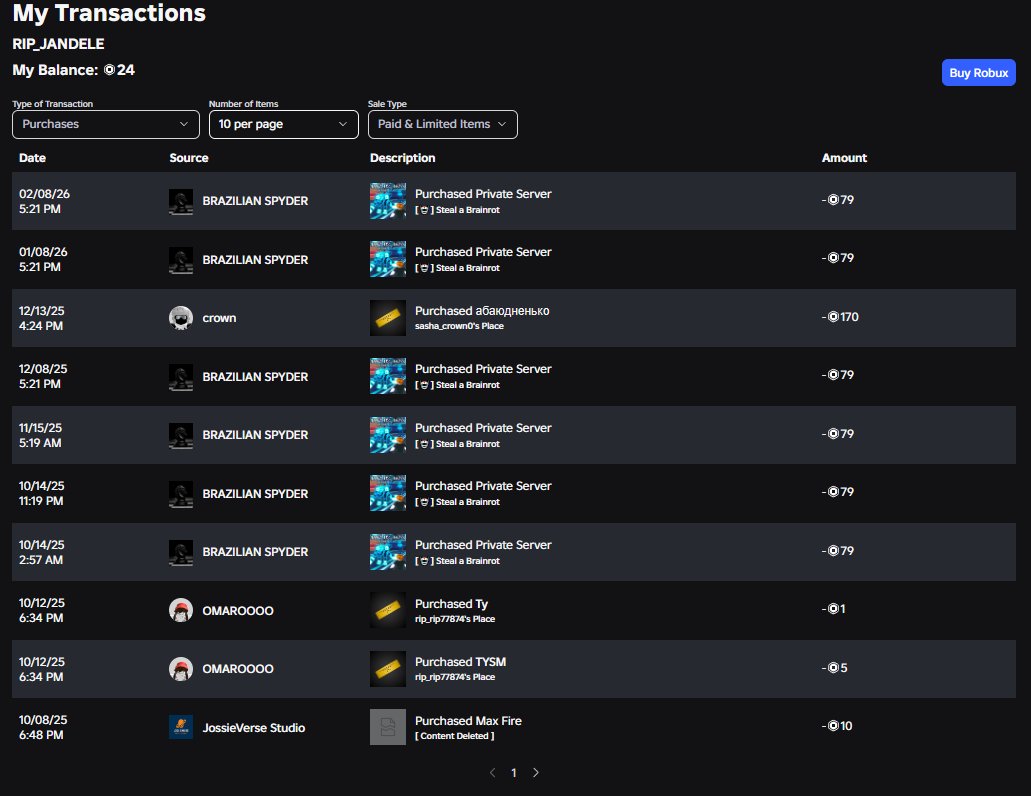This screenshot has width=1031, height=796.
Task: Click date 12/13/25 4:24 PM cell
Action: [41, 318]
